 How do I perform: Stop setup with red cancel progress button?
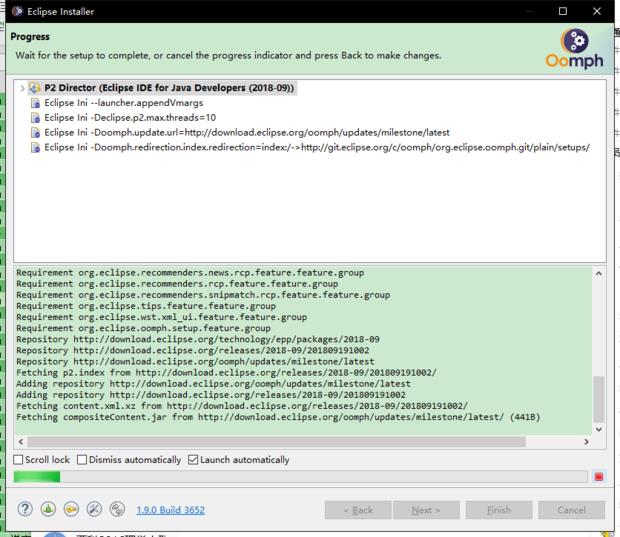click(x=598, y=477)
